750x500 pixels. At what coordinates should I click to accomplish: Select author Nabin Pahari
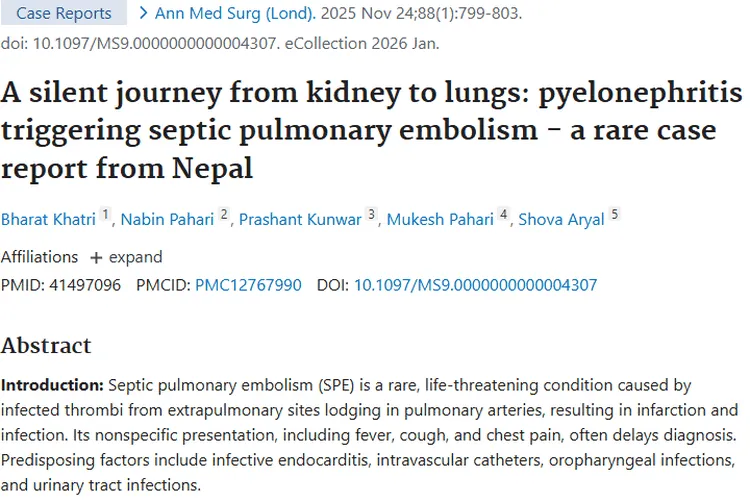166,220
